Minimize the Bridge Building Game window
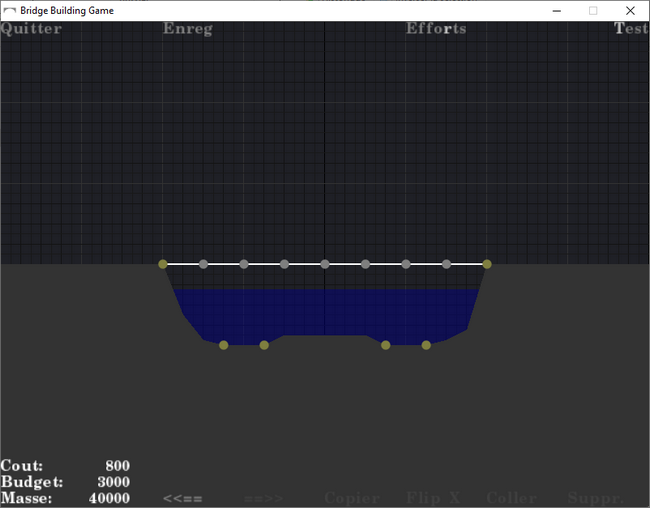Image resolution: width=650 pixels, height=508 pixels. point(557,11)
